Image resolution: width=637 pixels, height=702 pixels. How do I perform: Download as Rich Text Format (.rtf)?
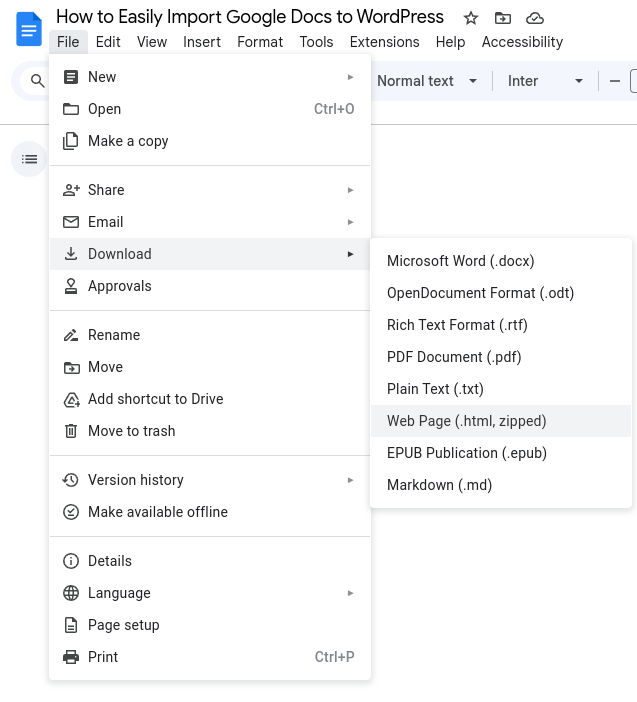click(501, 325)
